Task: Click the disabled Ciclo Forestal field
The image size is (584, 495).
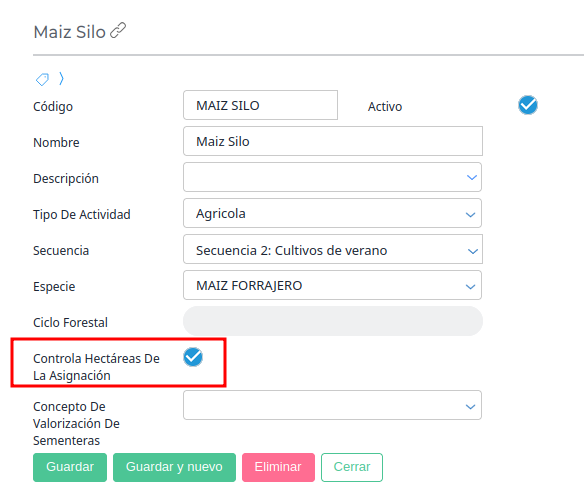Action: (x=333, y=321)
